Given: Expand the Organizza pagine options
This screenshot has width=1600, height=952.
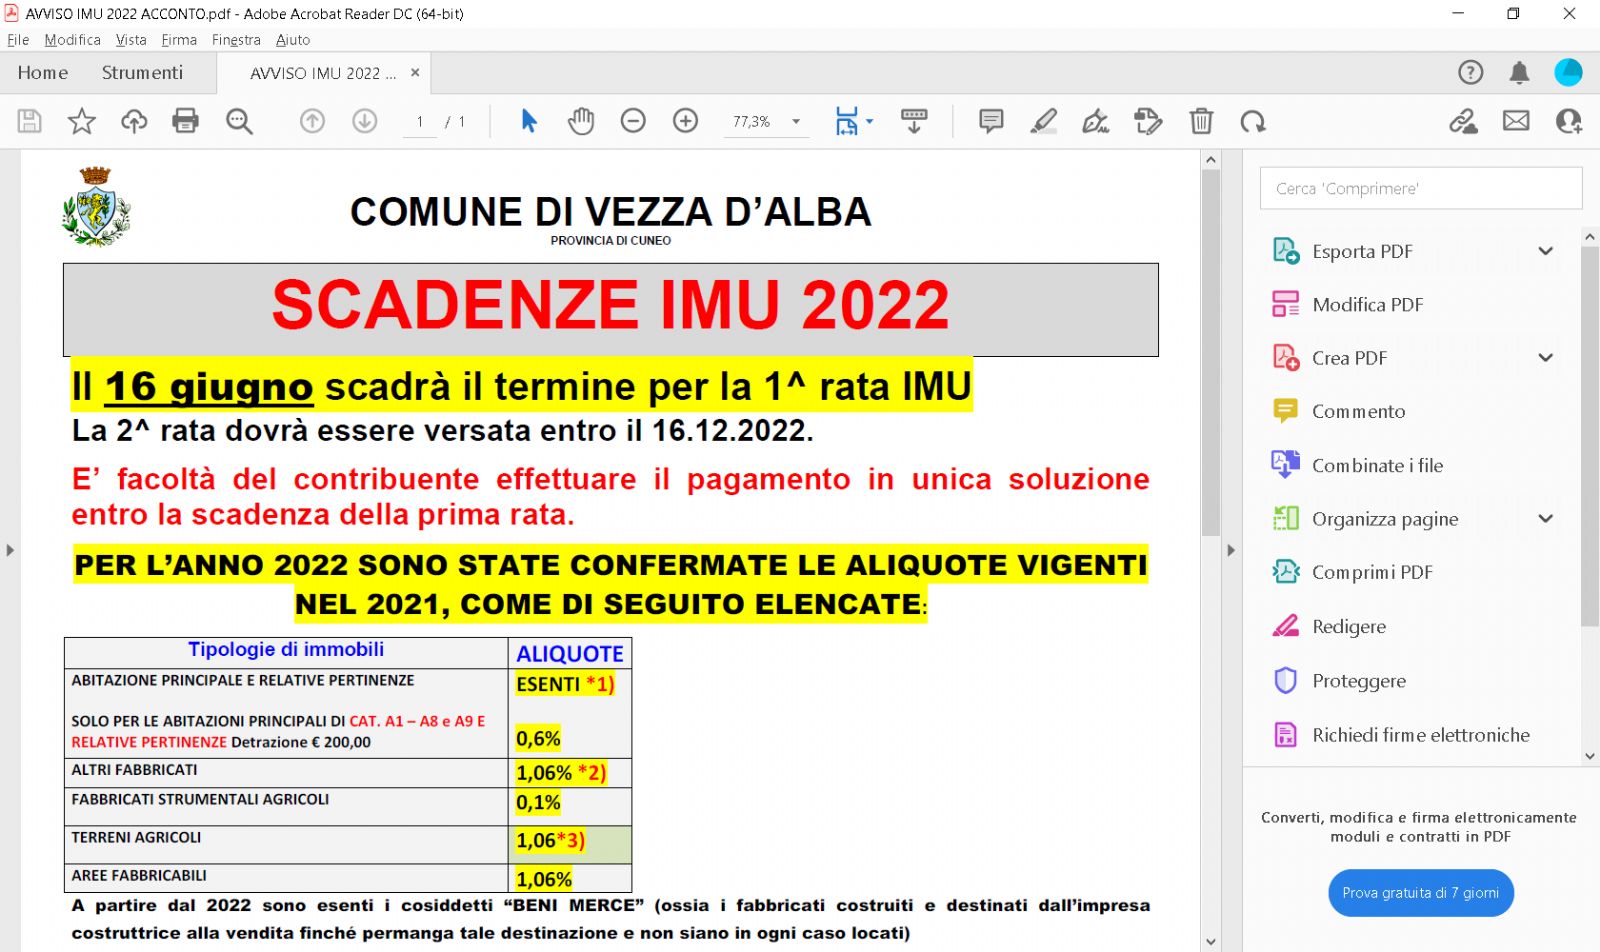Looking at the screenshot, I should (1545, 518).
